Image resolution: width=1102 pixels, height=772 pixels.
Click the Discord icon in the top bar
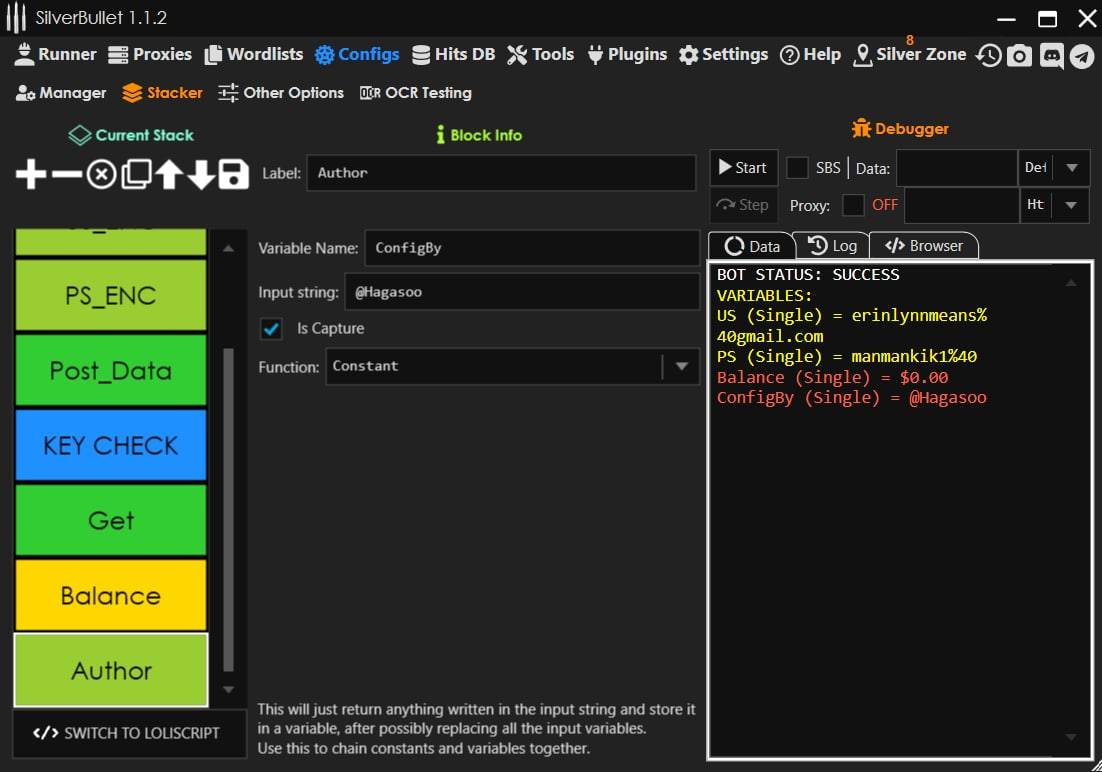1051,55
